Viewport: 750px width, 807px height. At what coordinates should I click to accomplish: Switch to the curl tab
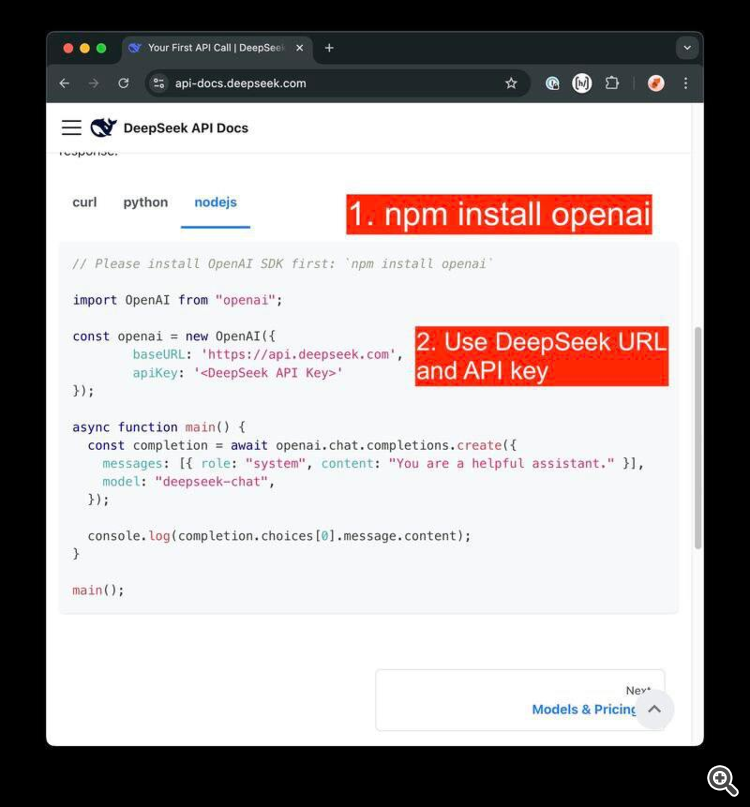(x=84, y=202)
